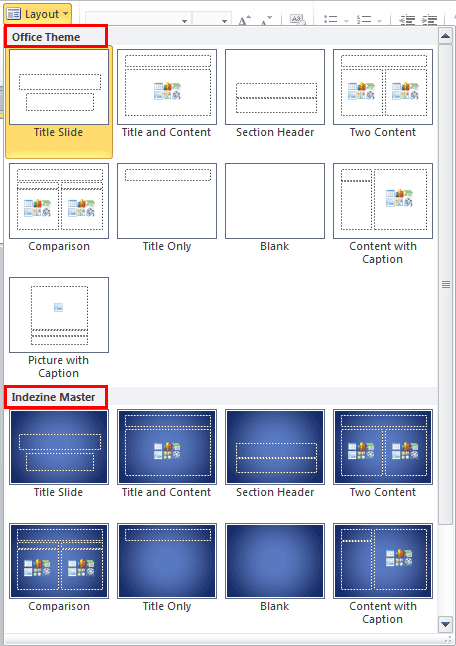Pick Office Theme Section Header layout
This screenshot has width=456, height=646.
tap(275, 94)
